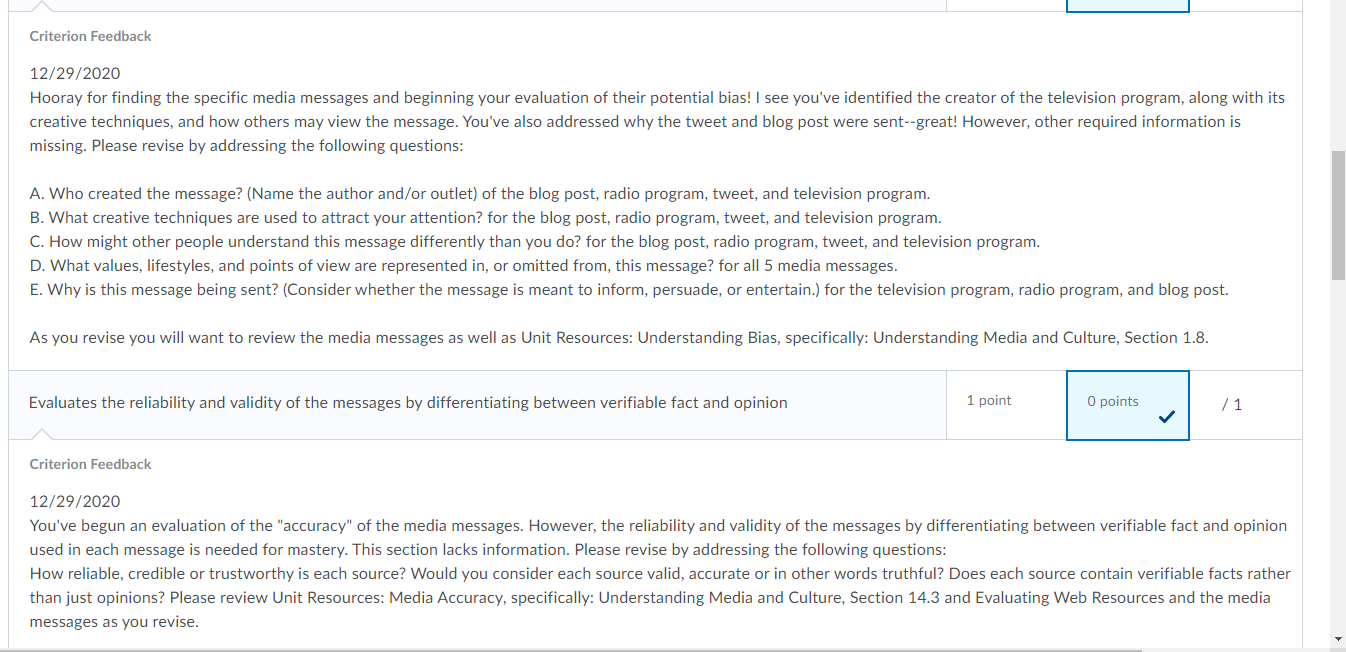The height and width of the screenshot is (652, 1346).
Task: Click the second Criterion Feedback heading below the rubric row
Action: tap(90, 464)
